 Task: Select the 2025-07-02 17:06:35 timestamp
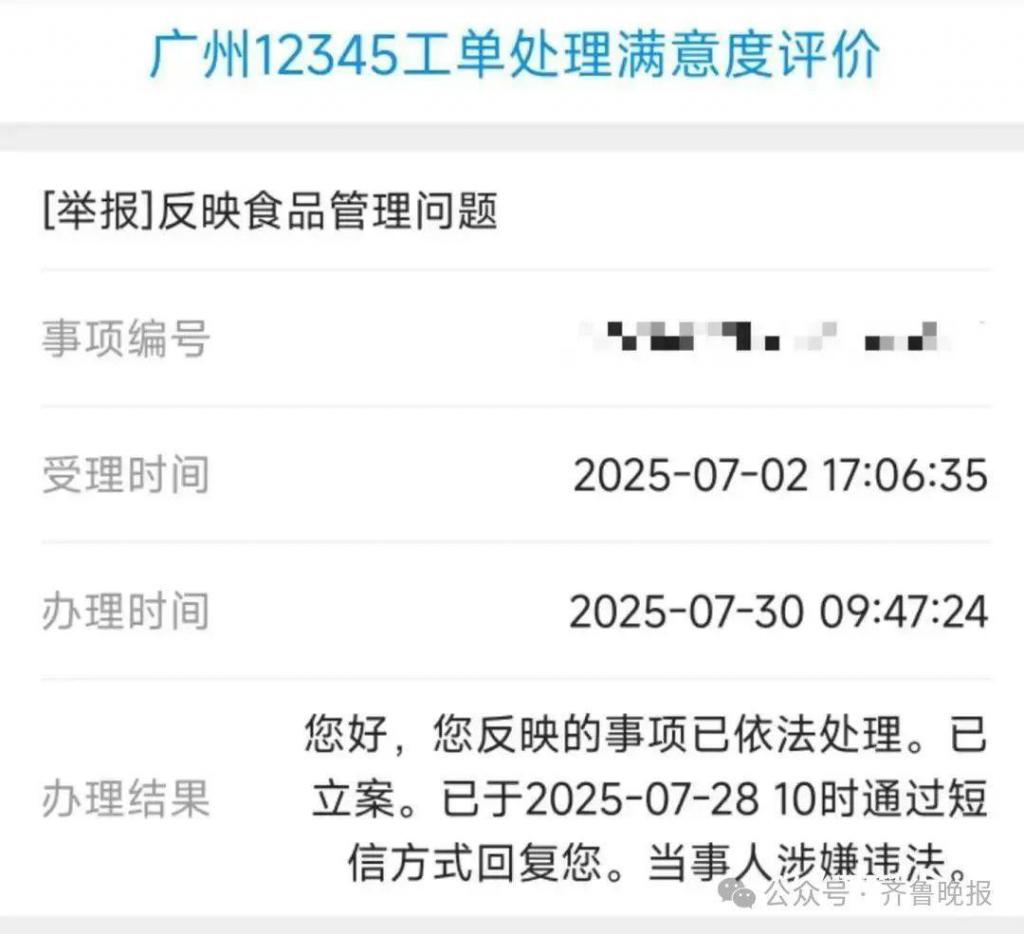780,475
